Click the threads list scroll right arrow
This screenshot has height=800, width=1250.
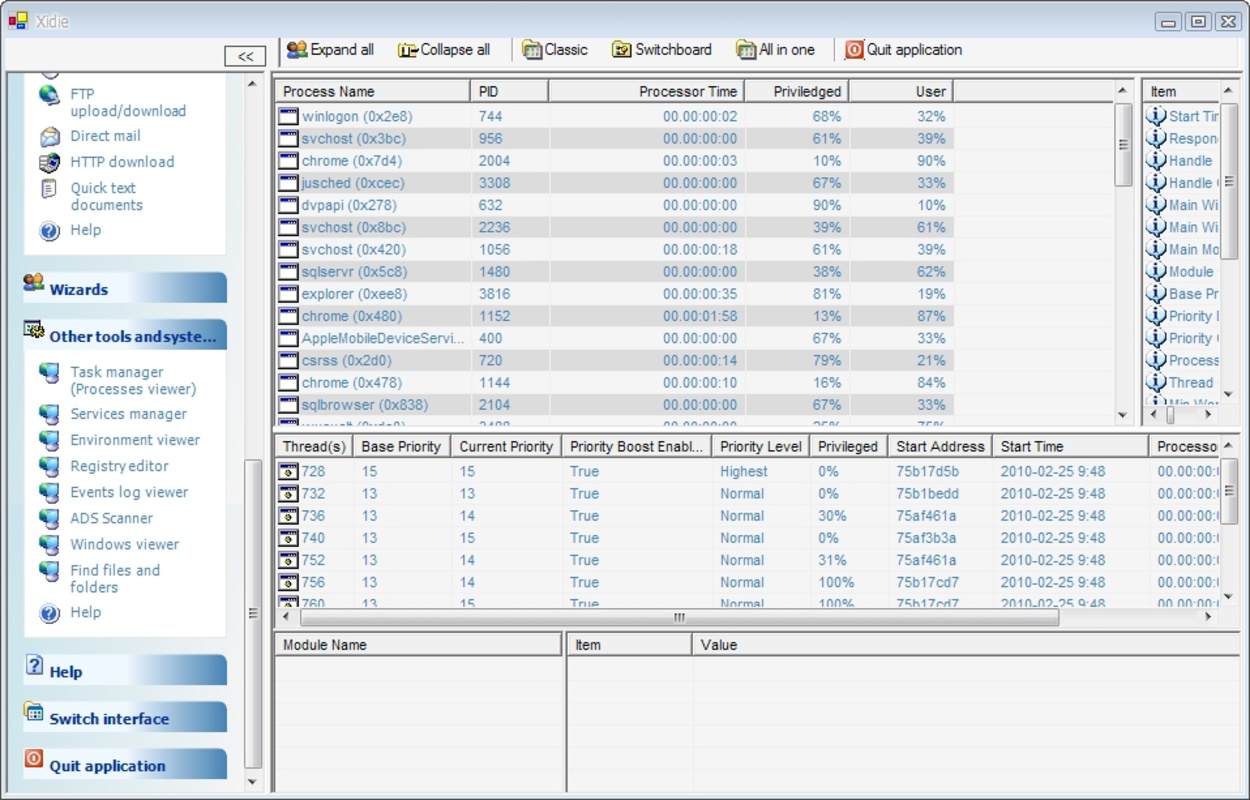pyautogui.click(x=1208, y=617)
